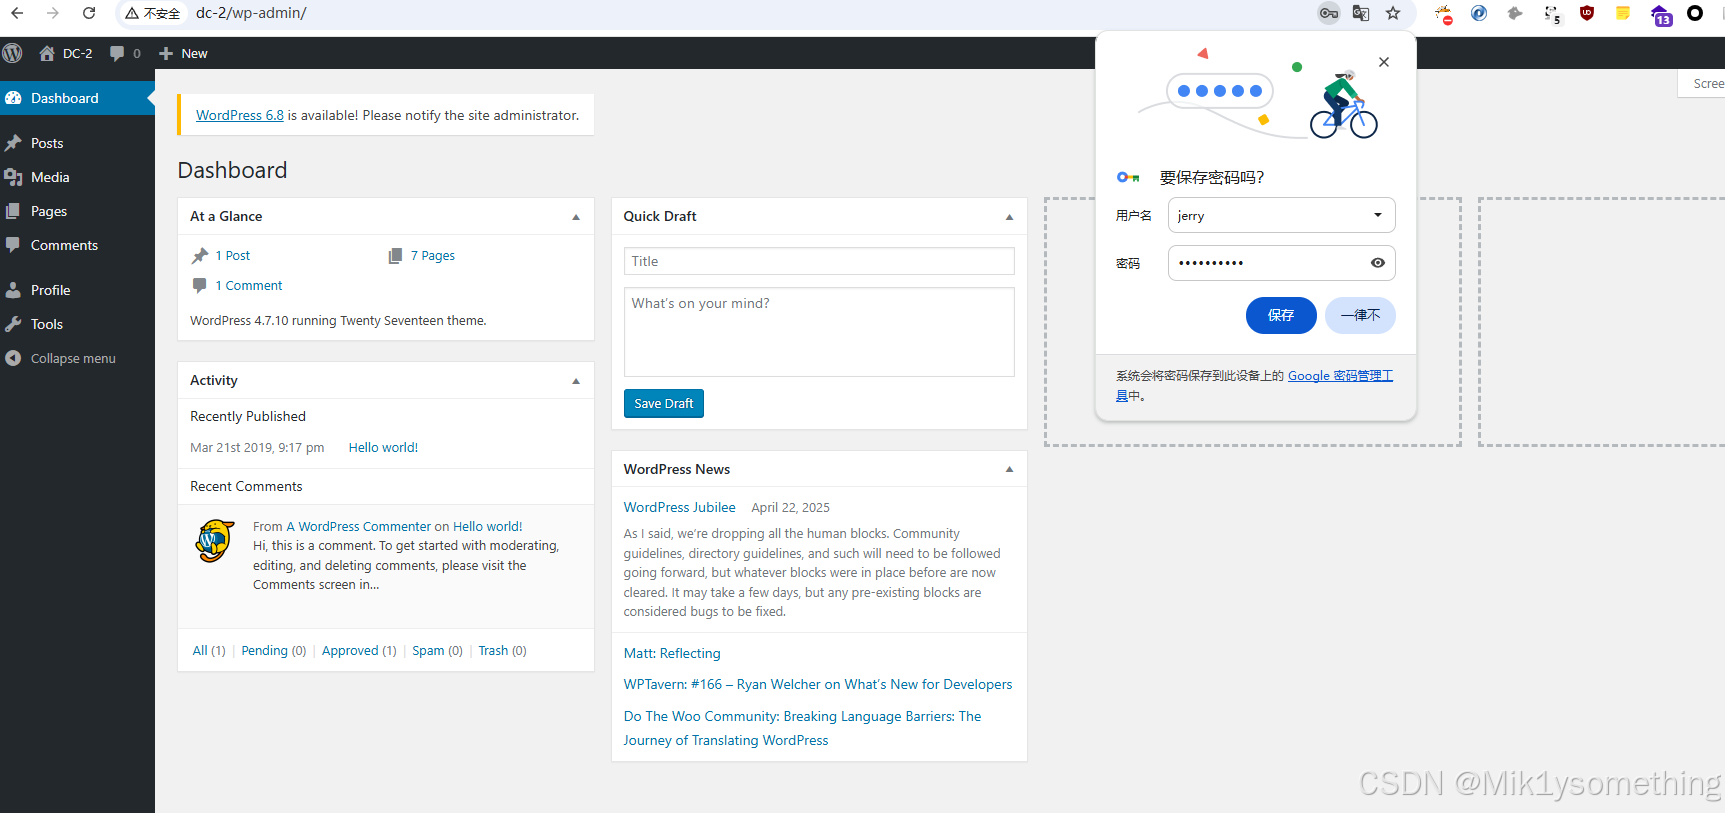The height and width of the screenshot is (813, 1725).
Task: Click the commenter avatar thumbnail
Action: tap(214, 541)
